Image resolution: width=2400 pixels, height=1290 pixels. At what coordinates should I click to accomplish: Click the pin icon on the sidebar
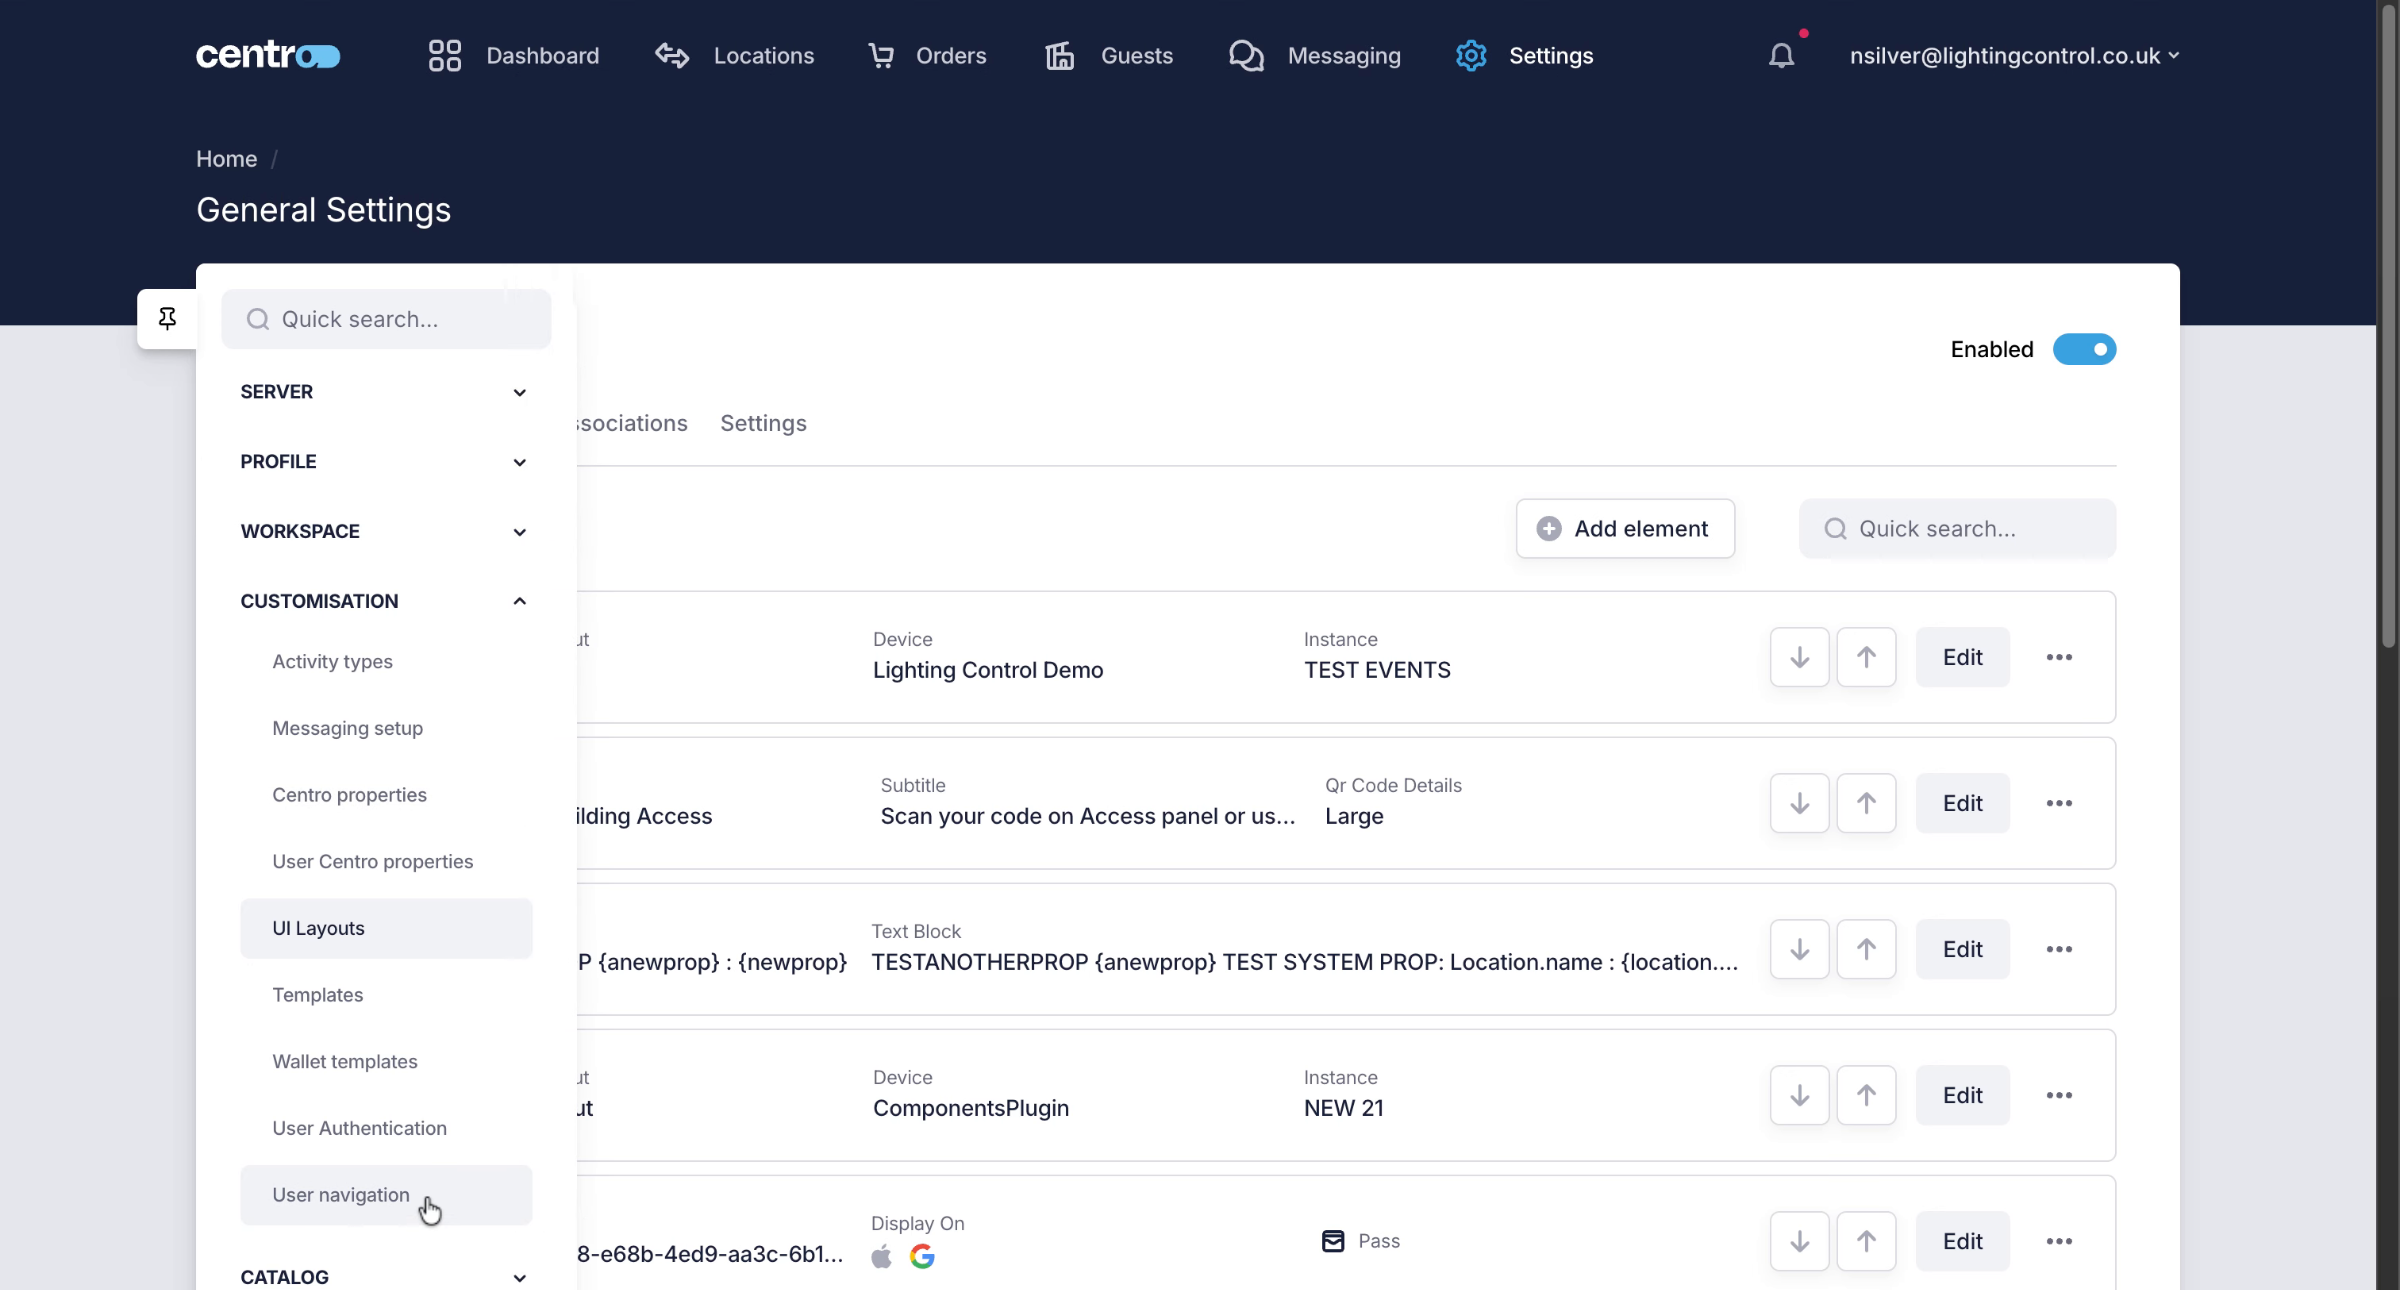167,318
